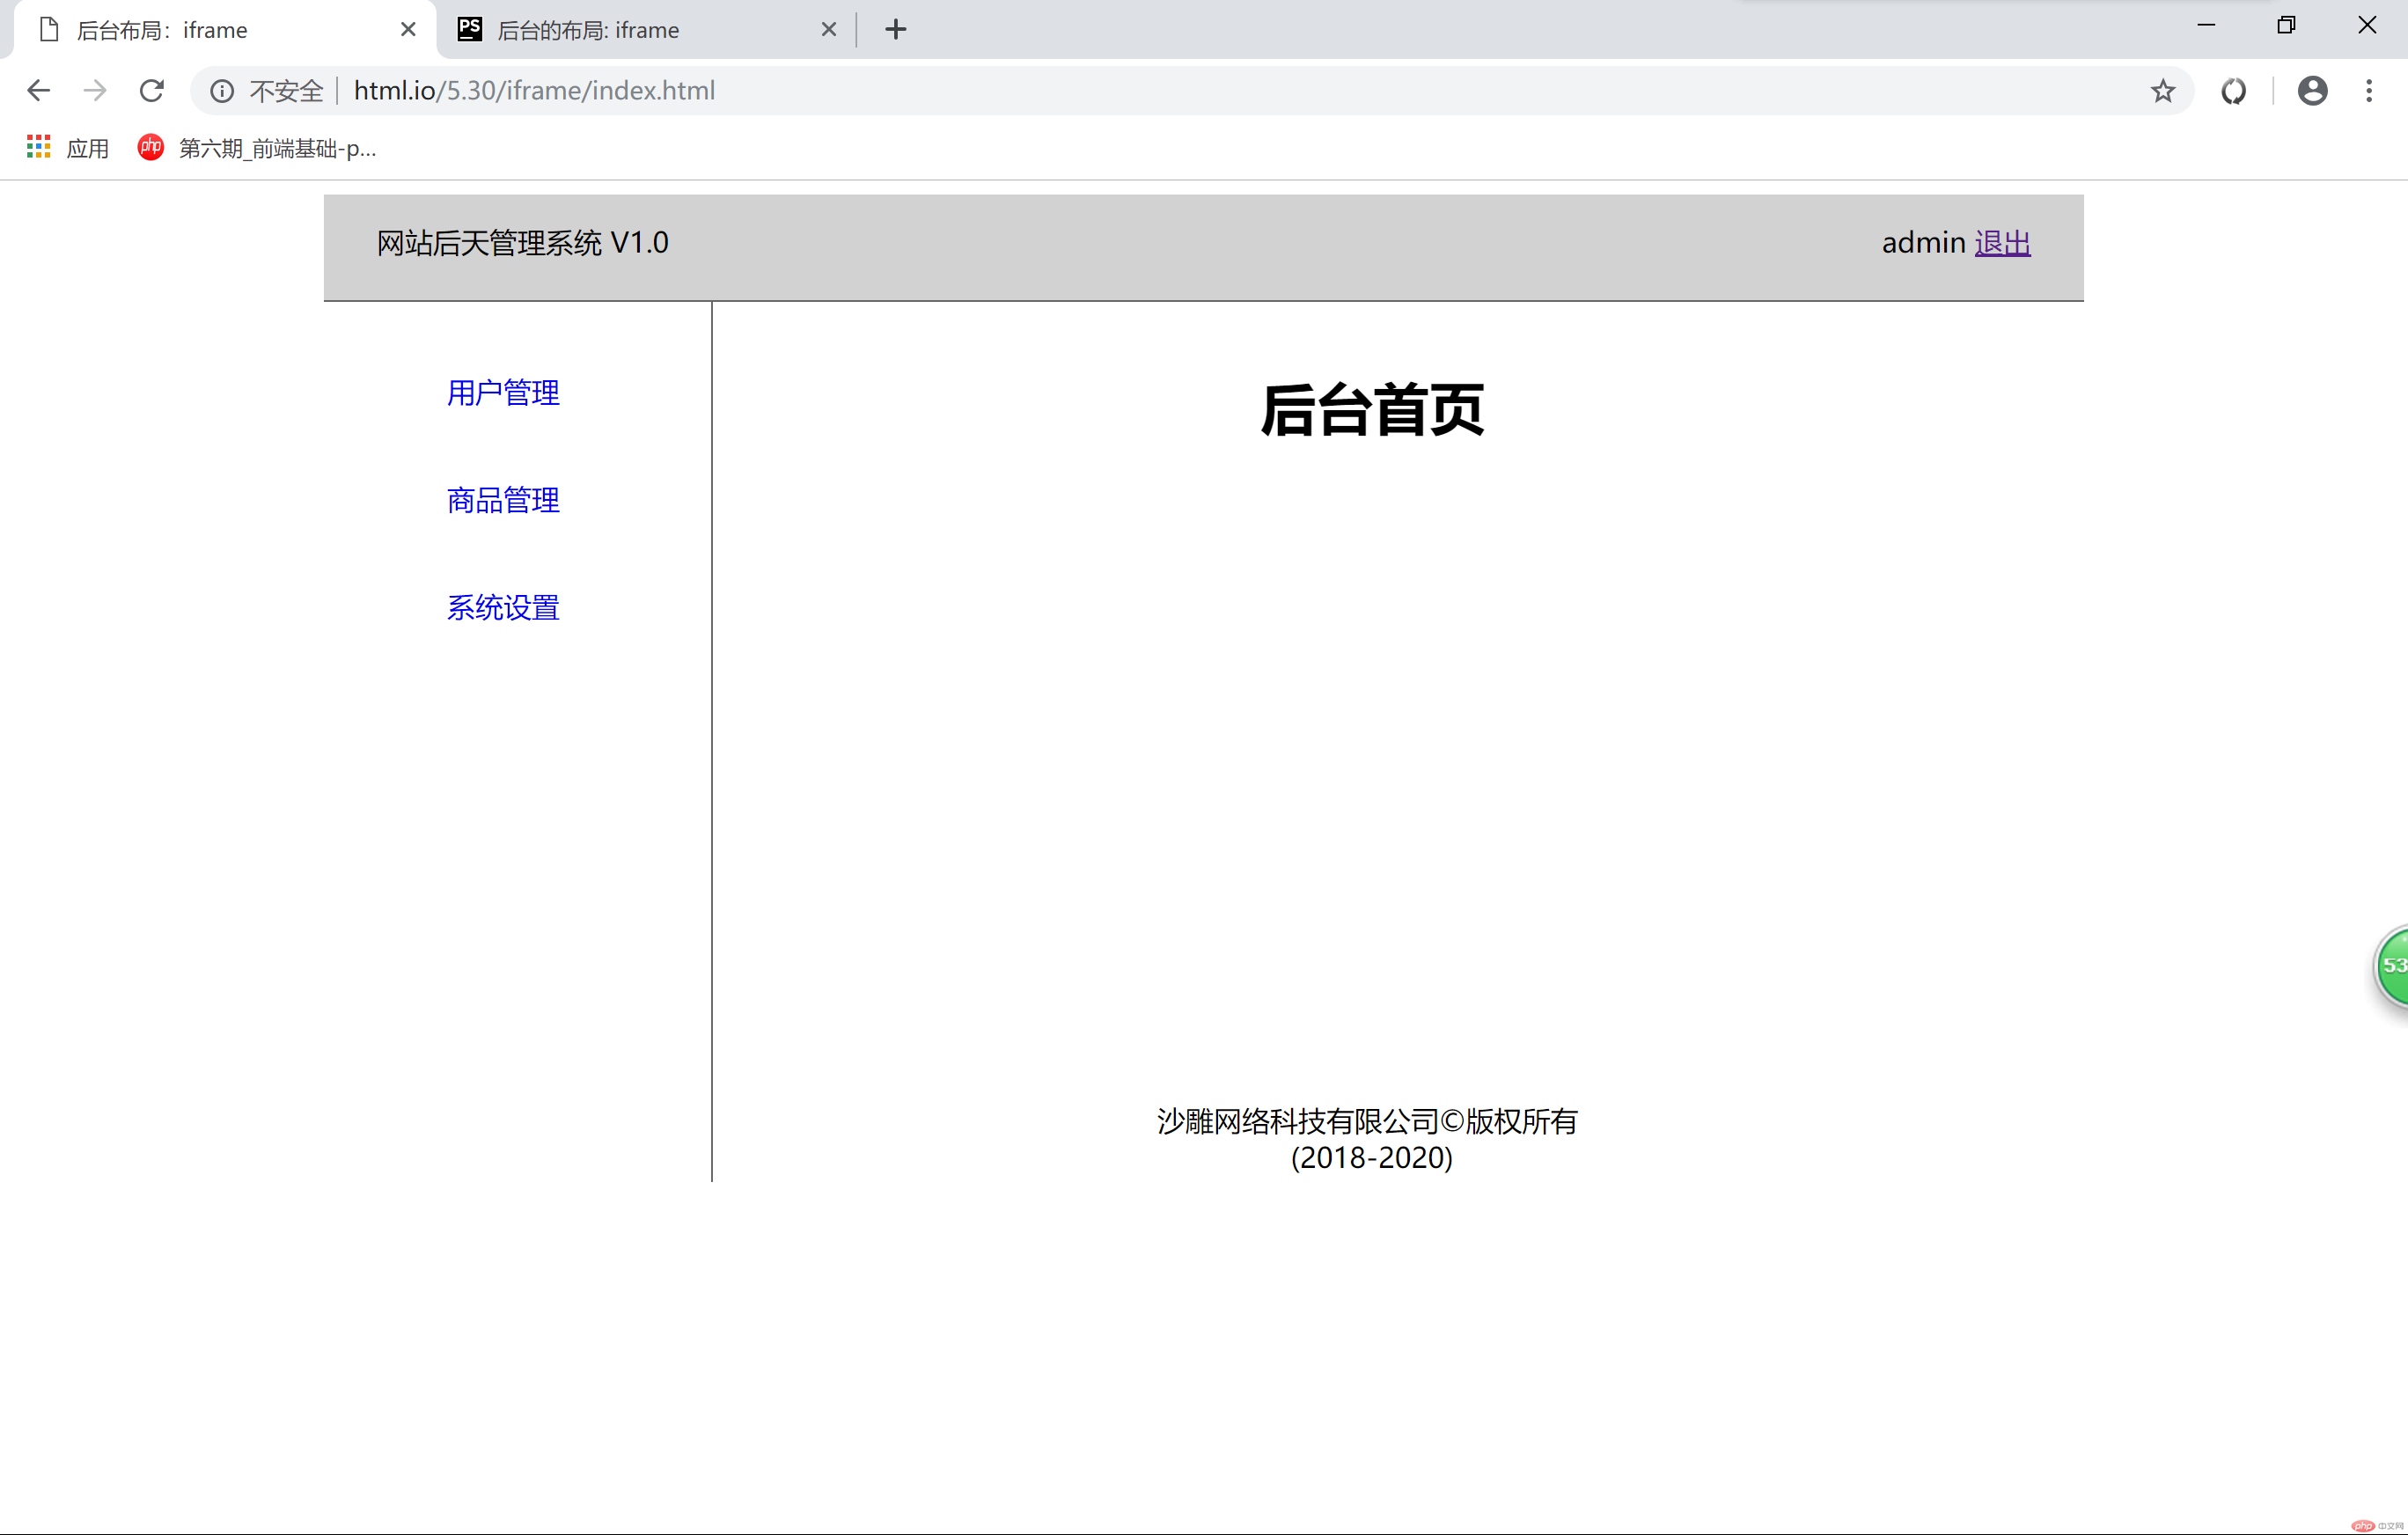Open 商品管理 in the sidebar
Image resolution: width=2408 pixels, height=1535 pixels.
coord(502,500)
